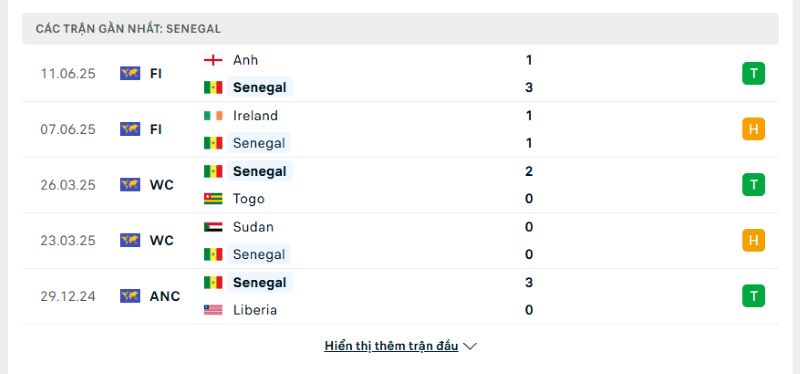Select Liberia team name
800x374 pixels.
tap(255, 310)
